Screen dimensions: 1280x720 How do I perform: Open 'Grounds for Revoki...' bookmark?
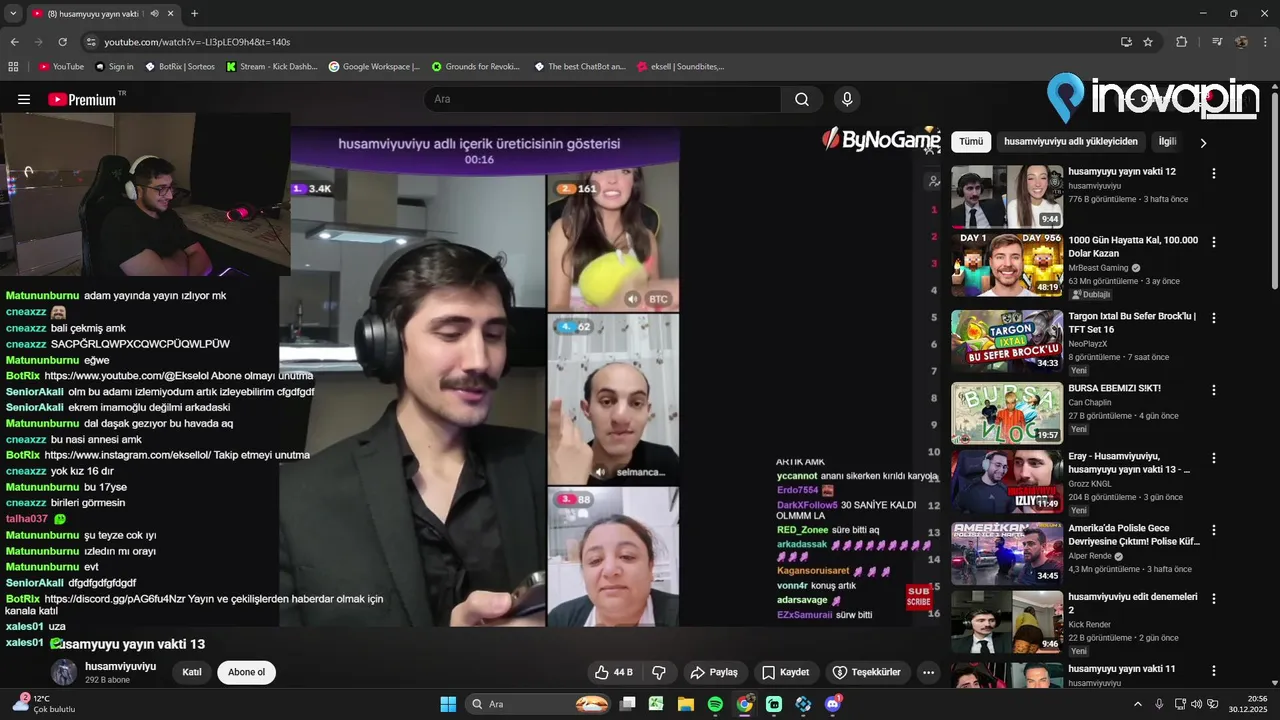pos(476,67)
